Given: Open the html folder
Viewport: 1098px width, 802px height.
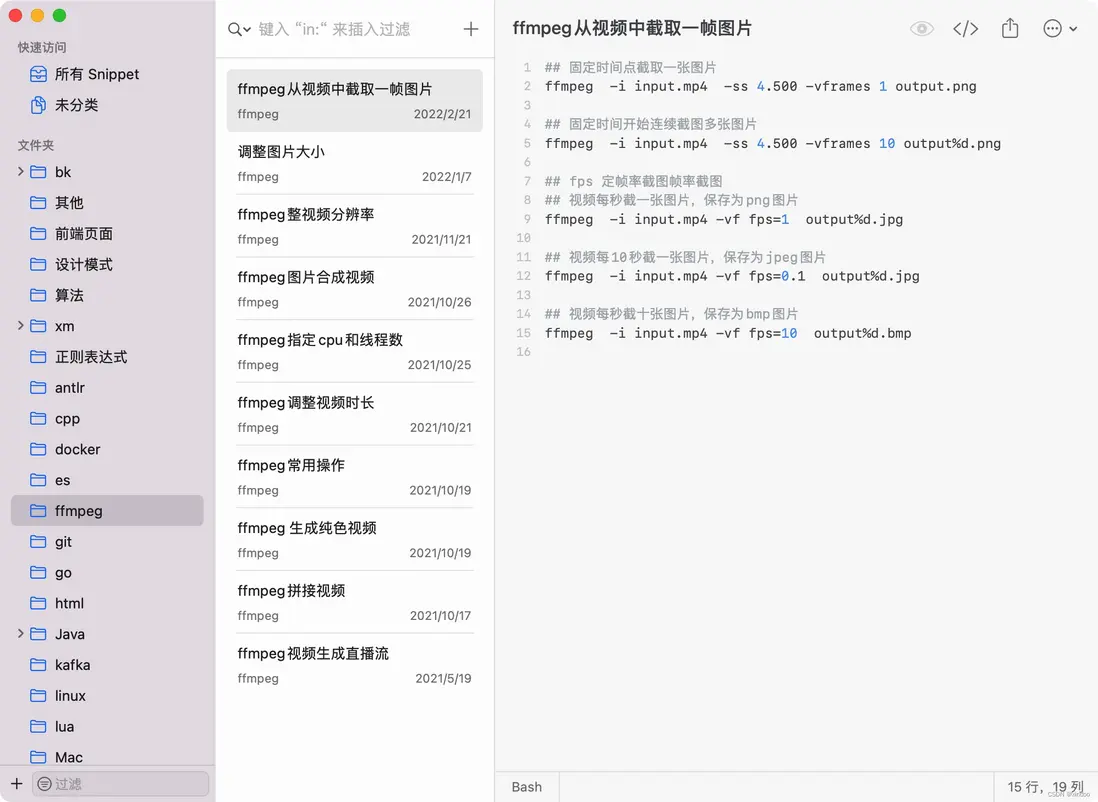Looking at the screenshot, I should (107, 603).
